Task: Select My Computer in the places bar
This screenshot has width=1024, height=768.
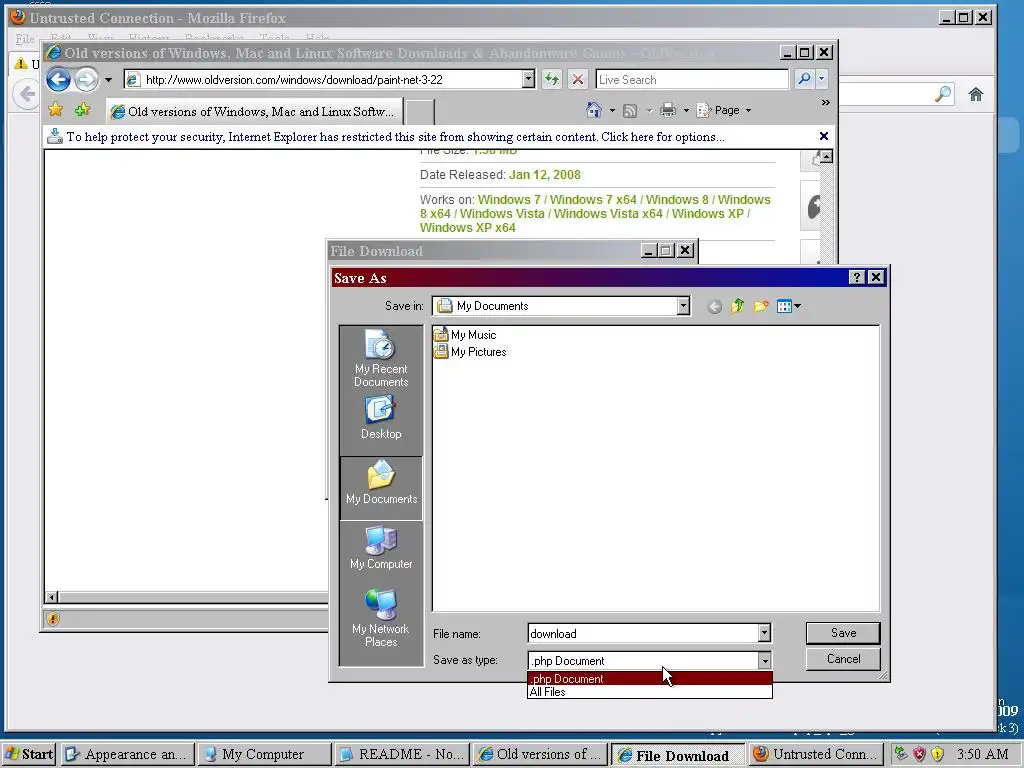Action: point(381,548)
